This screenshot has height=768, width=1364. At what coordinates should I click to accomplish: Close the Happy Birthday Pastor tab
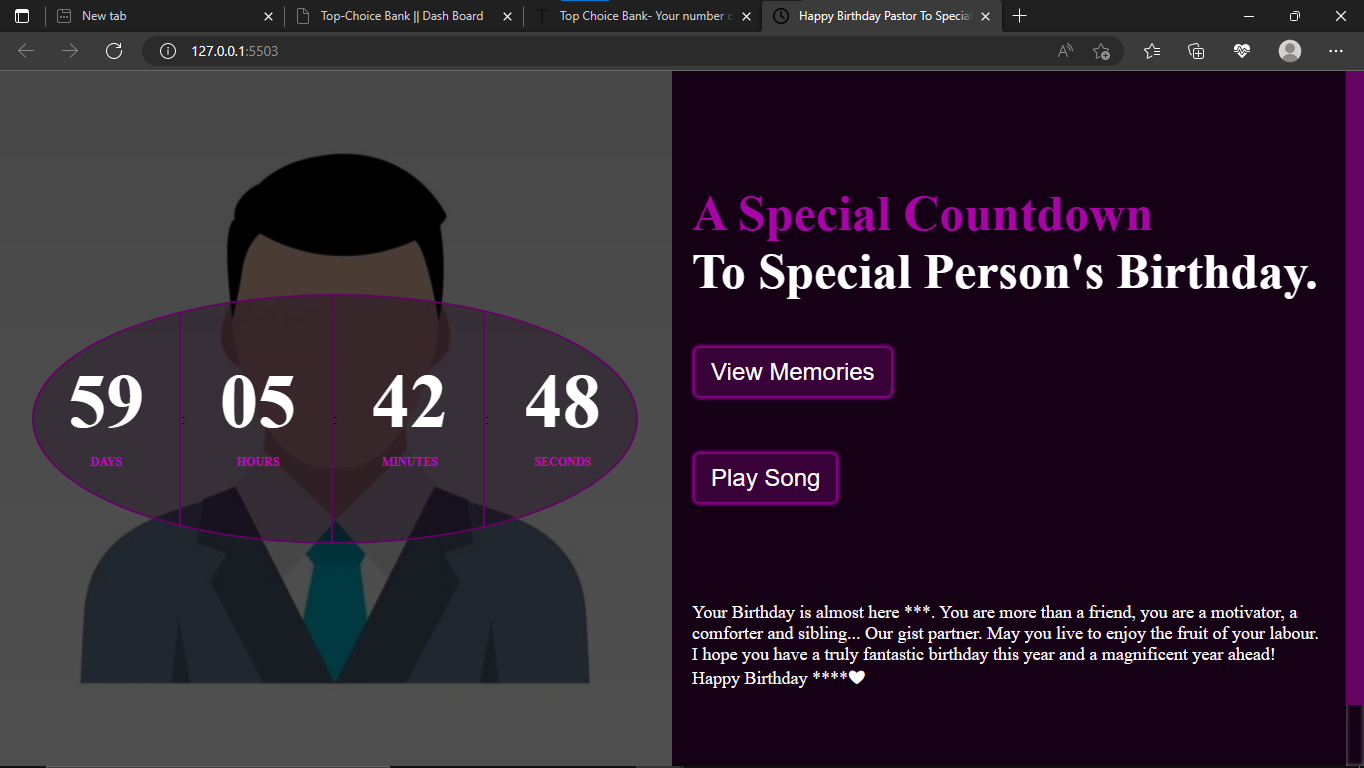click(x=985, y=16)
